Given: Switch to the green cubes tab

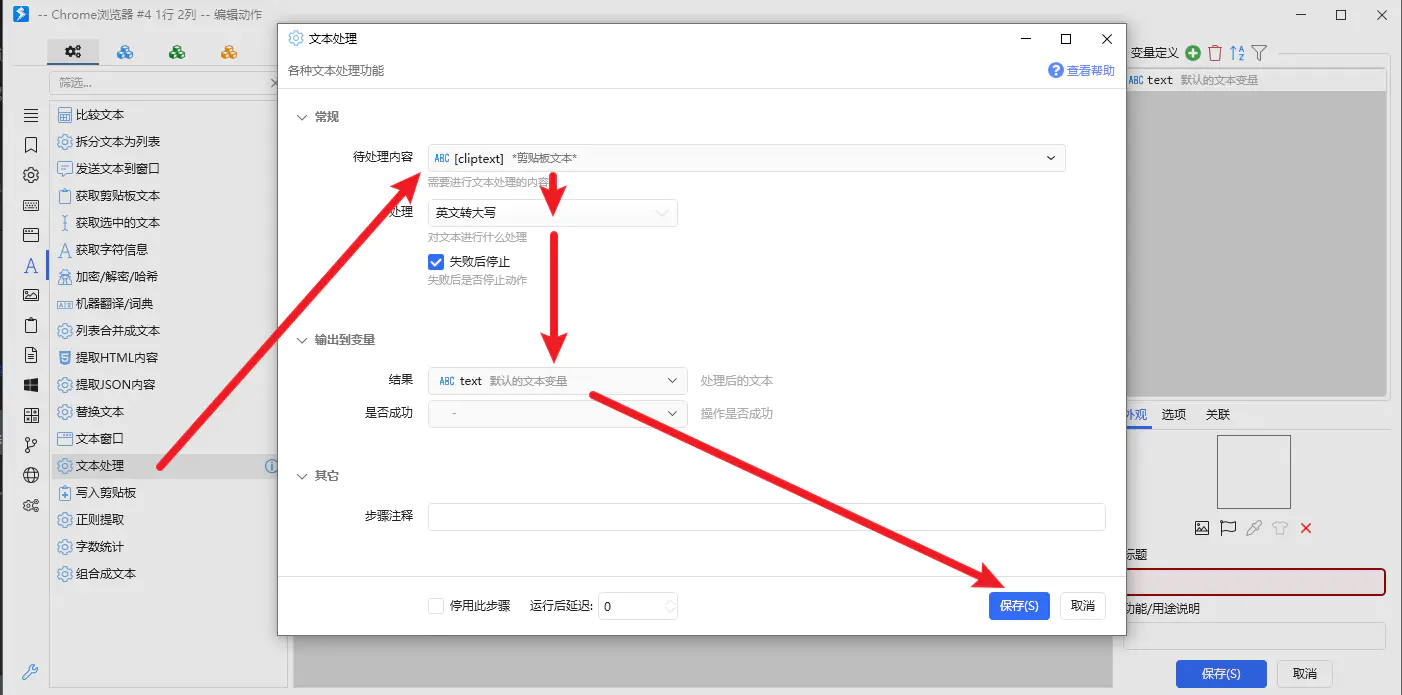Looking at the screenshot, I should 177,52.
